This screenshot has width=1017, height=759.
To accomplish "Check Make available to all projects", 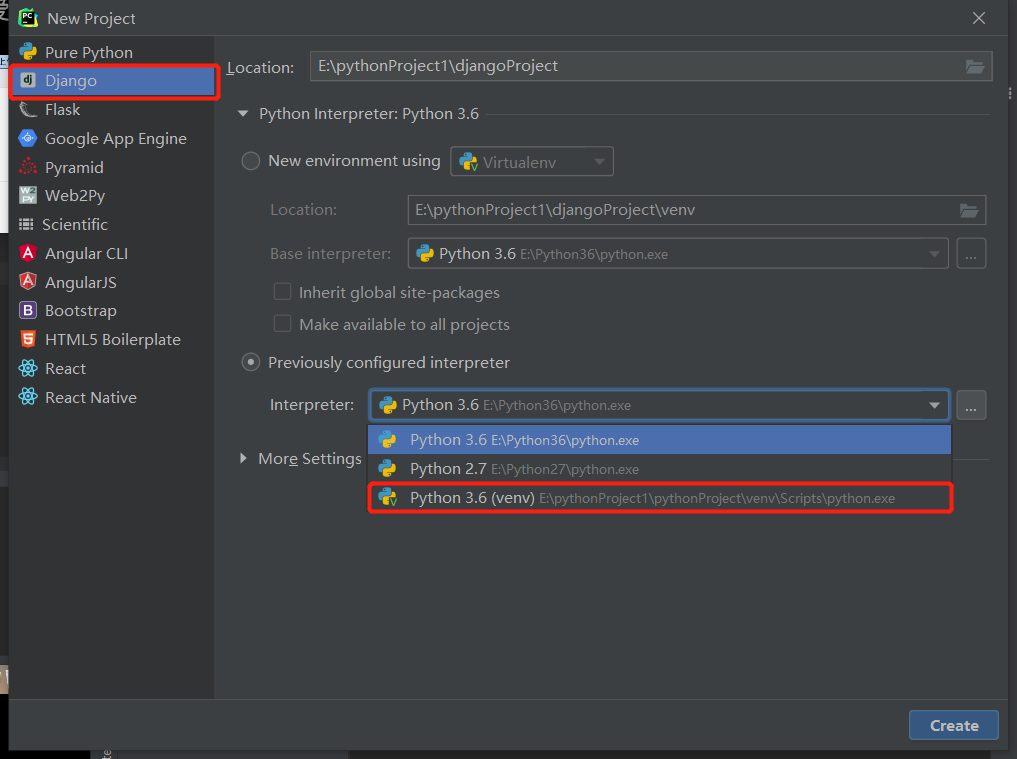I will 282,323.
